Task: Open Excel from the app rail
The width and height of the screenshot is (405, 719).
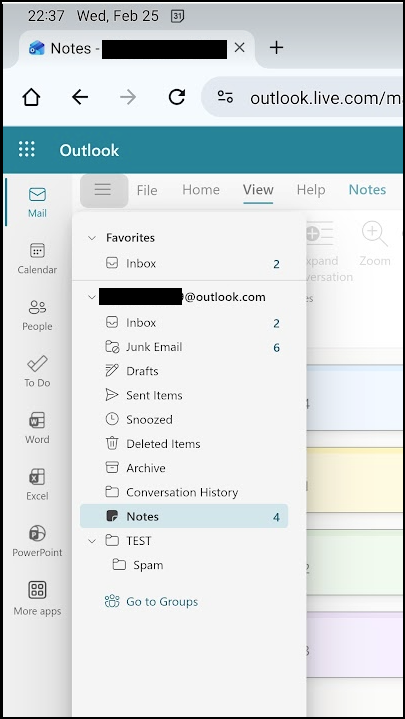Action: [x=37, y=484]
